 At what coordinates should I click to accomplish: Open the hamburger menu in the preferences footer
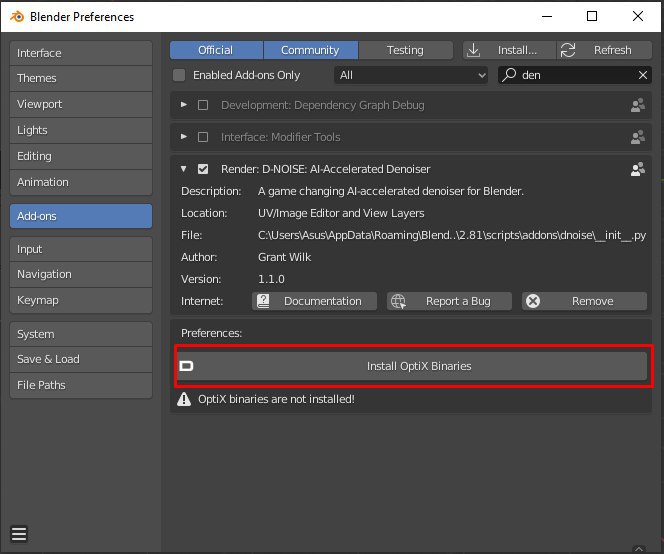click(x=19, y=534)
